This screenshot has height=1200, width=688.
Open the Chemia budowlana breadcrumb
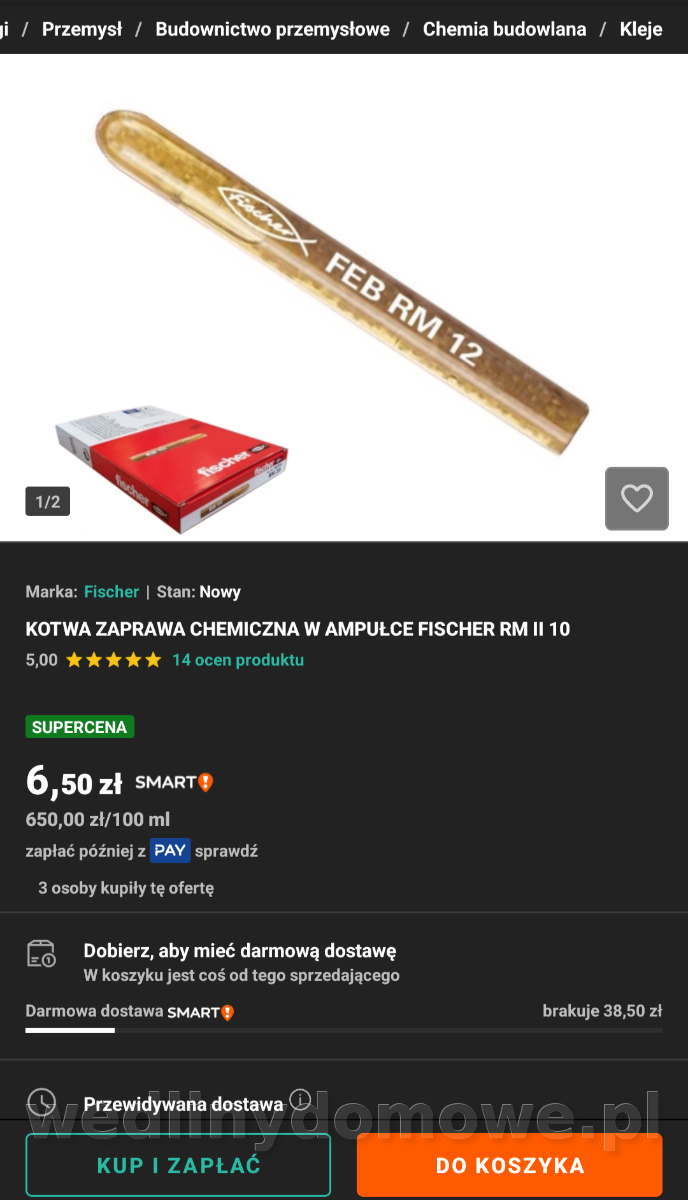(504, 29)
